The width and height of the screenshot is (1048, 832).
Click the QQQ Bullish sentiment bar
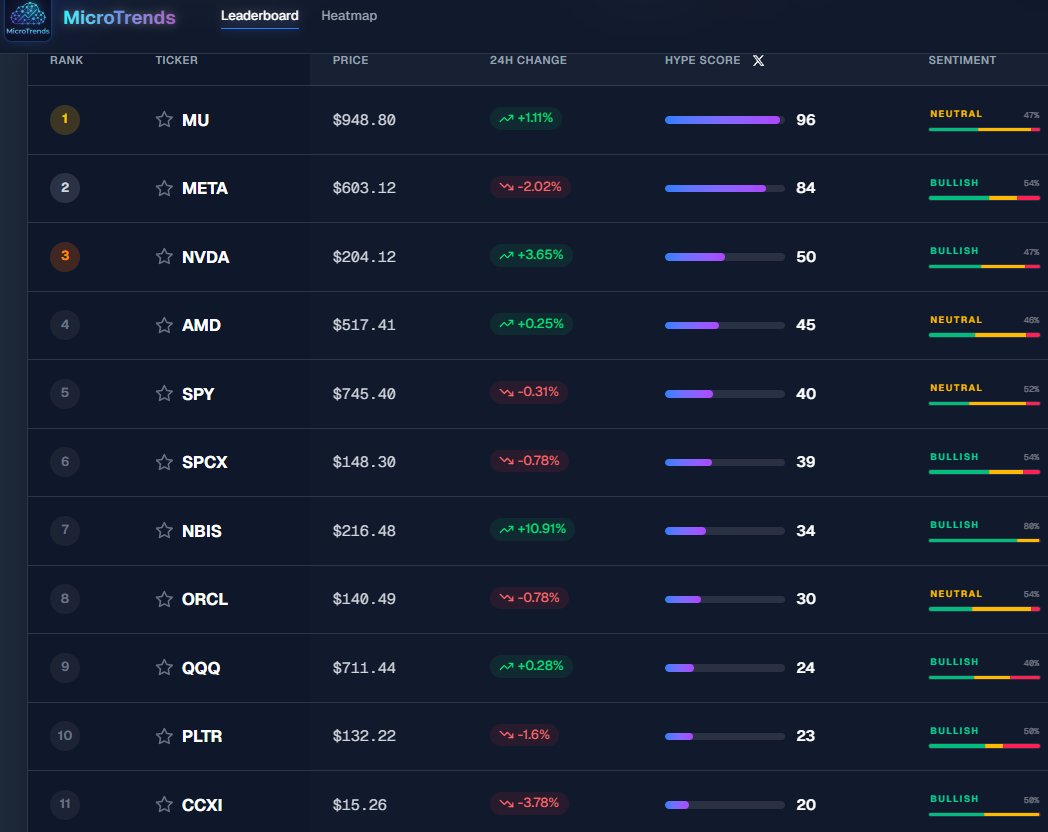coord(984,678)
